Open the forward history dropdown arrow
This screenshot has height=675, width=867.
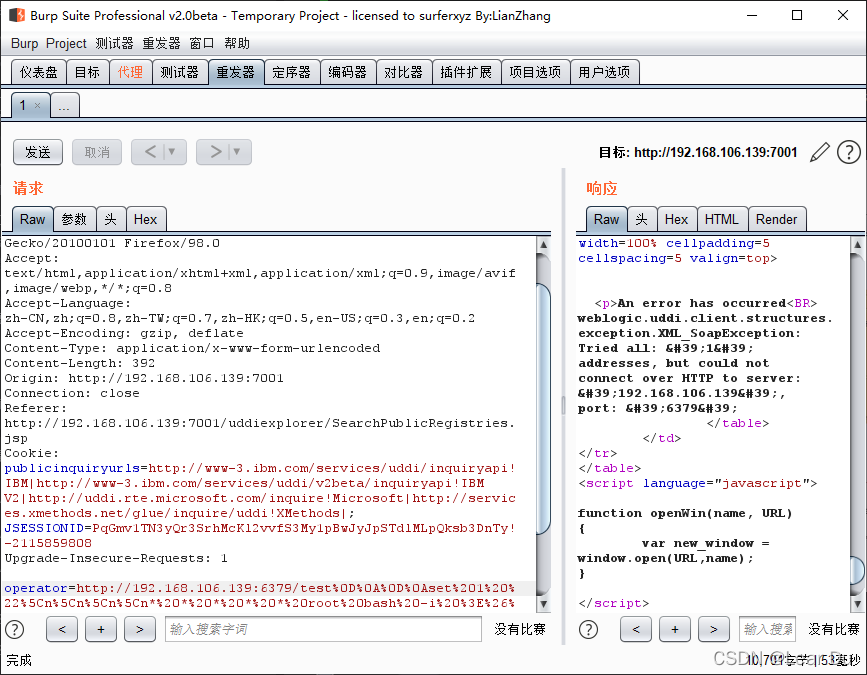coord(237,151)
